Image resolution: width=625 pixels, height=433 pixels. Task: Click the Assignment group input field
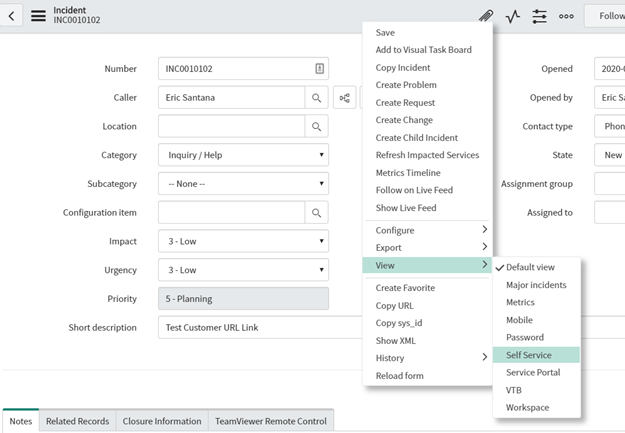click(609, 184)
